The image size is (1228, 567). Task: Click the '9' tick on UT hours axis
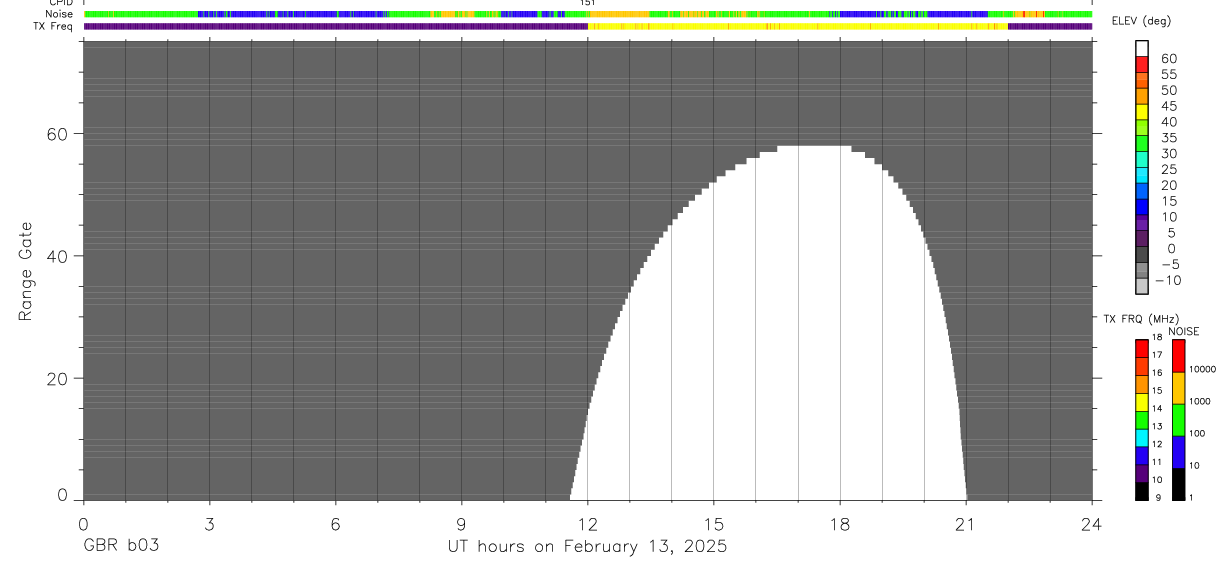461,523
